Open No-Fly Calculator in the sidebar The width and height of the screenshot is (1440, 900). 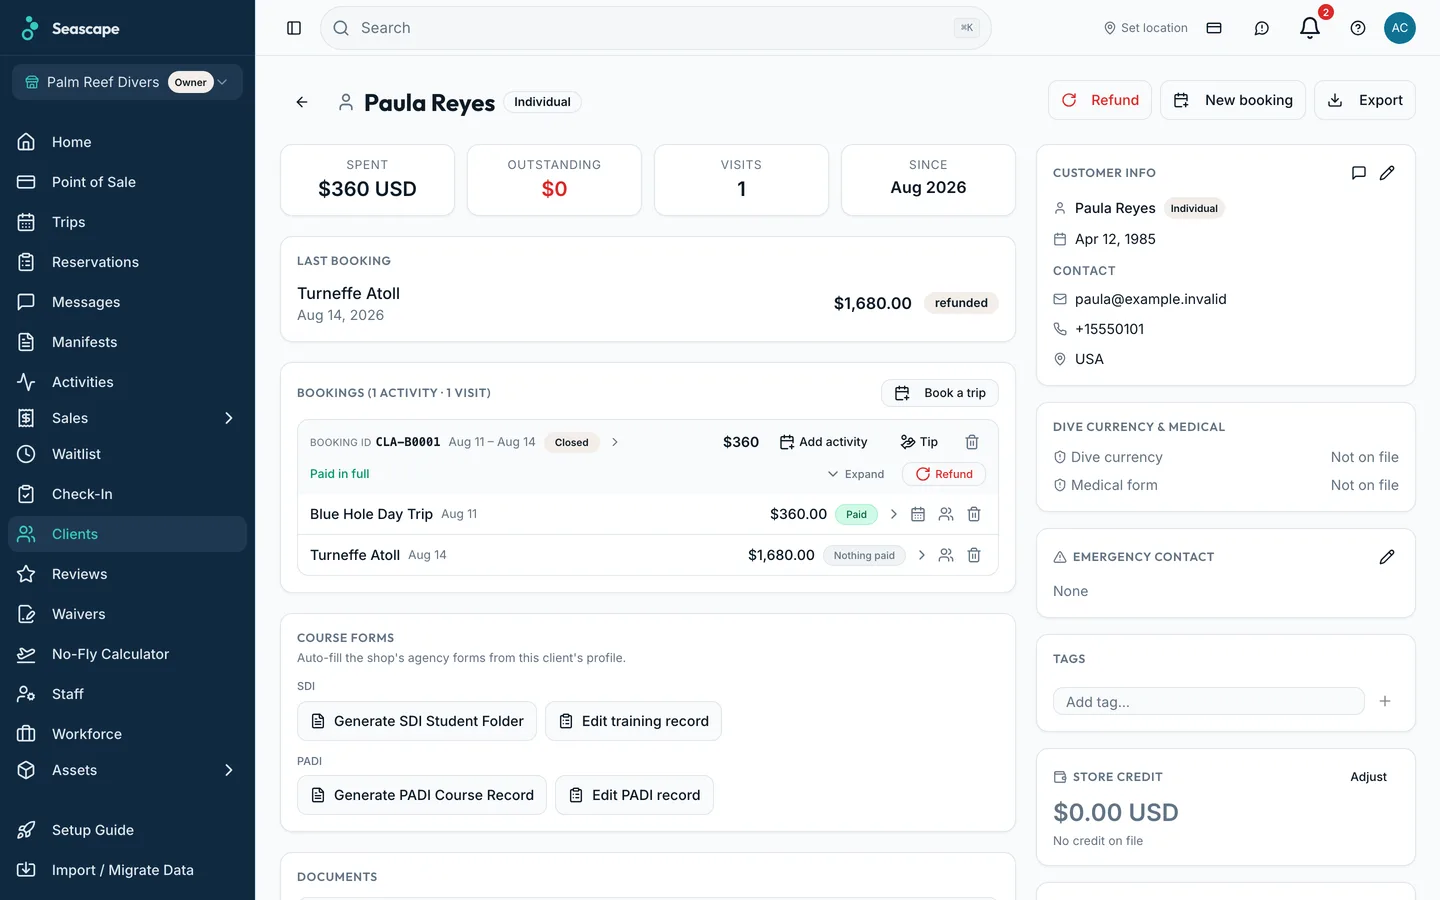[x=127, y=654]
